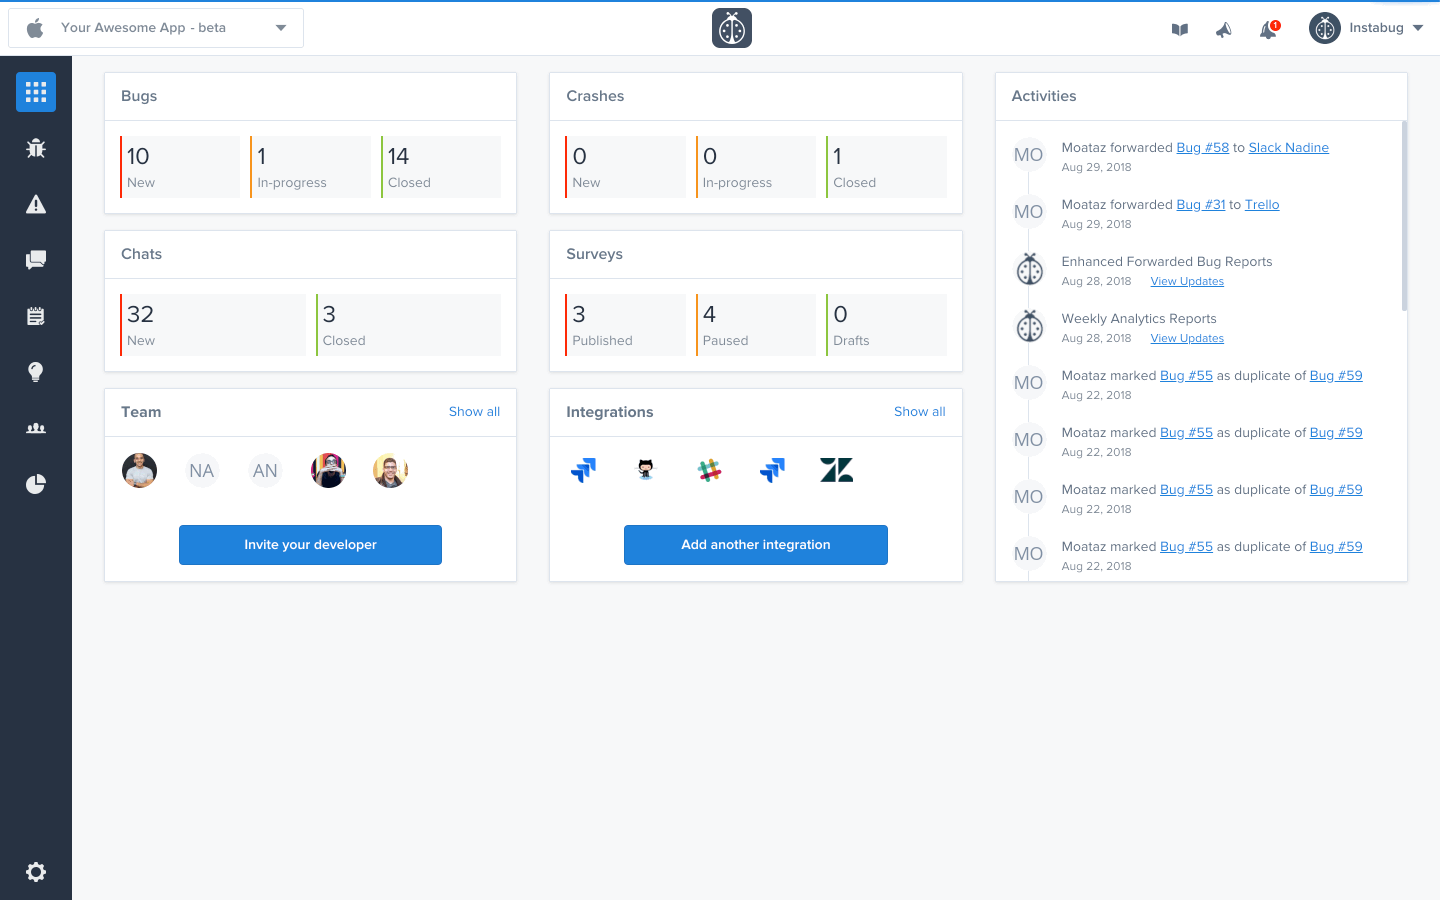This screenshot has height=900, width=1440.
Task: Click the Activities panel scrollbar
Action: tap(1404, 216)
